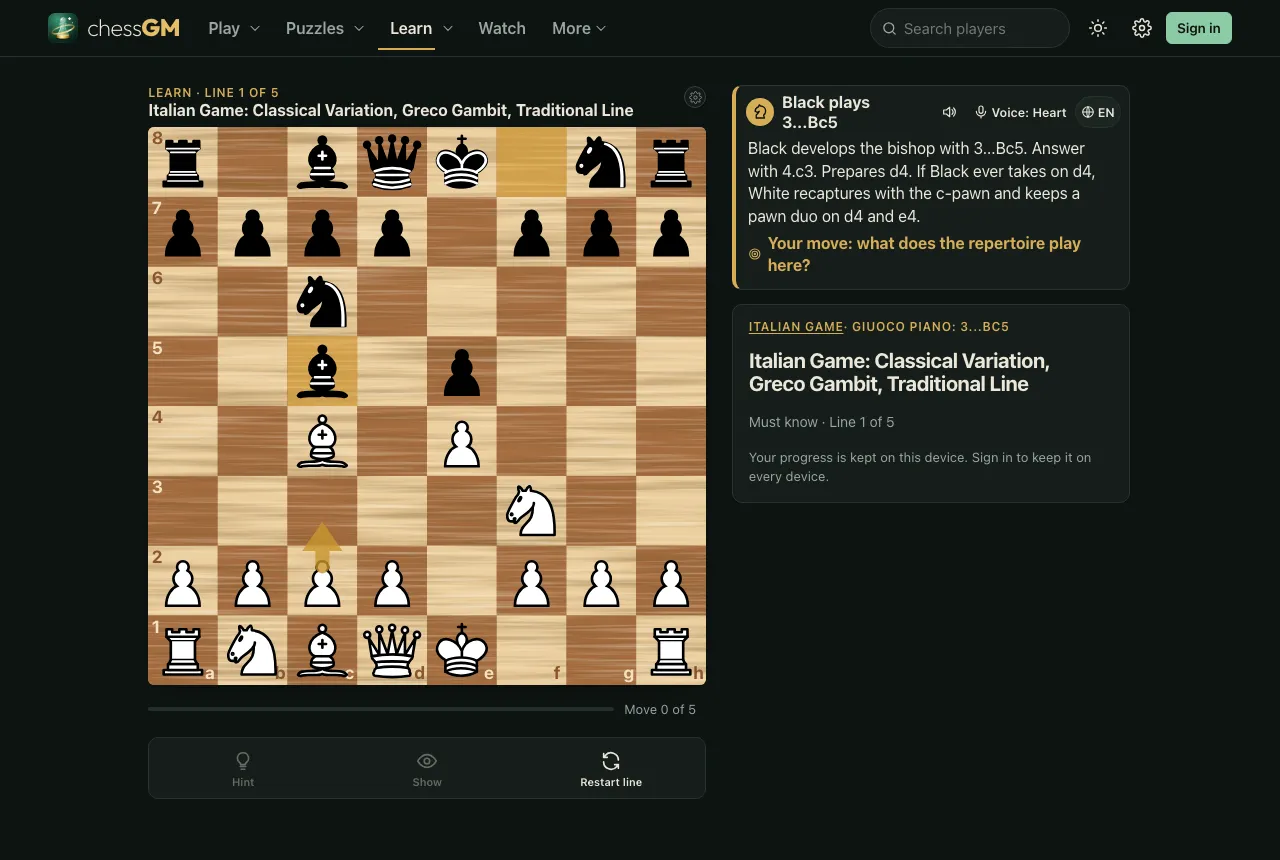This screenshot has width=1280, height=860.
Task: Select the white knight on f3
Action: click(x=531, y=511)
